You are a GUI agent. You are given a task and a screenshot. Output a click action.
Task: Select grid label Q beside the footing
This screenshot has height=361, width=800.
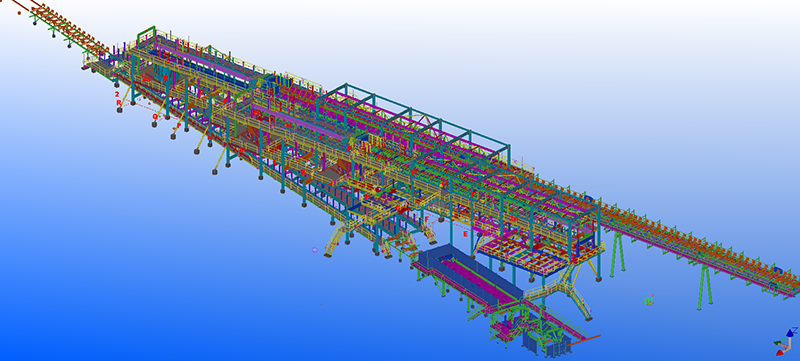coord(155,116)
